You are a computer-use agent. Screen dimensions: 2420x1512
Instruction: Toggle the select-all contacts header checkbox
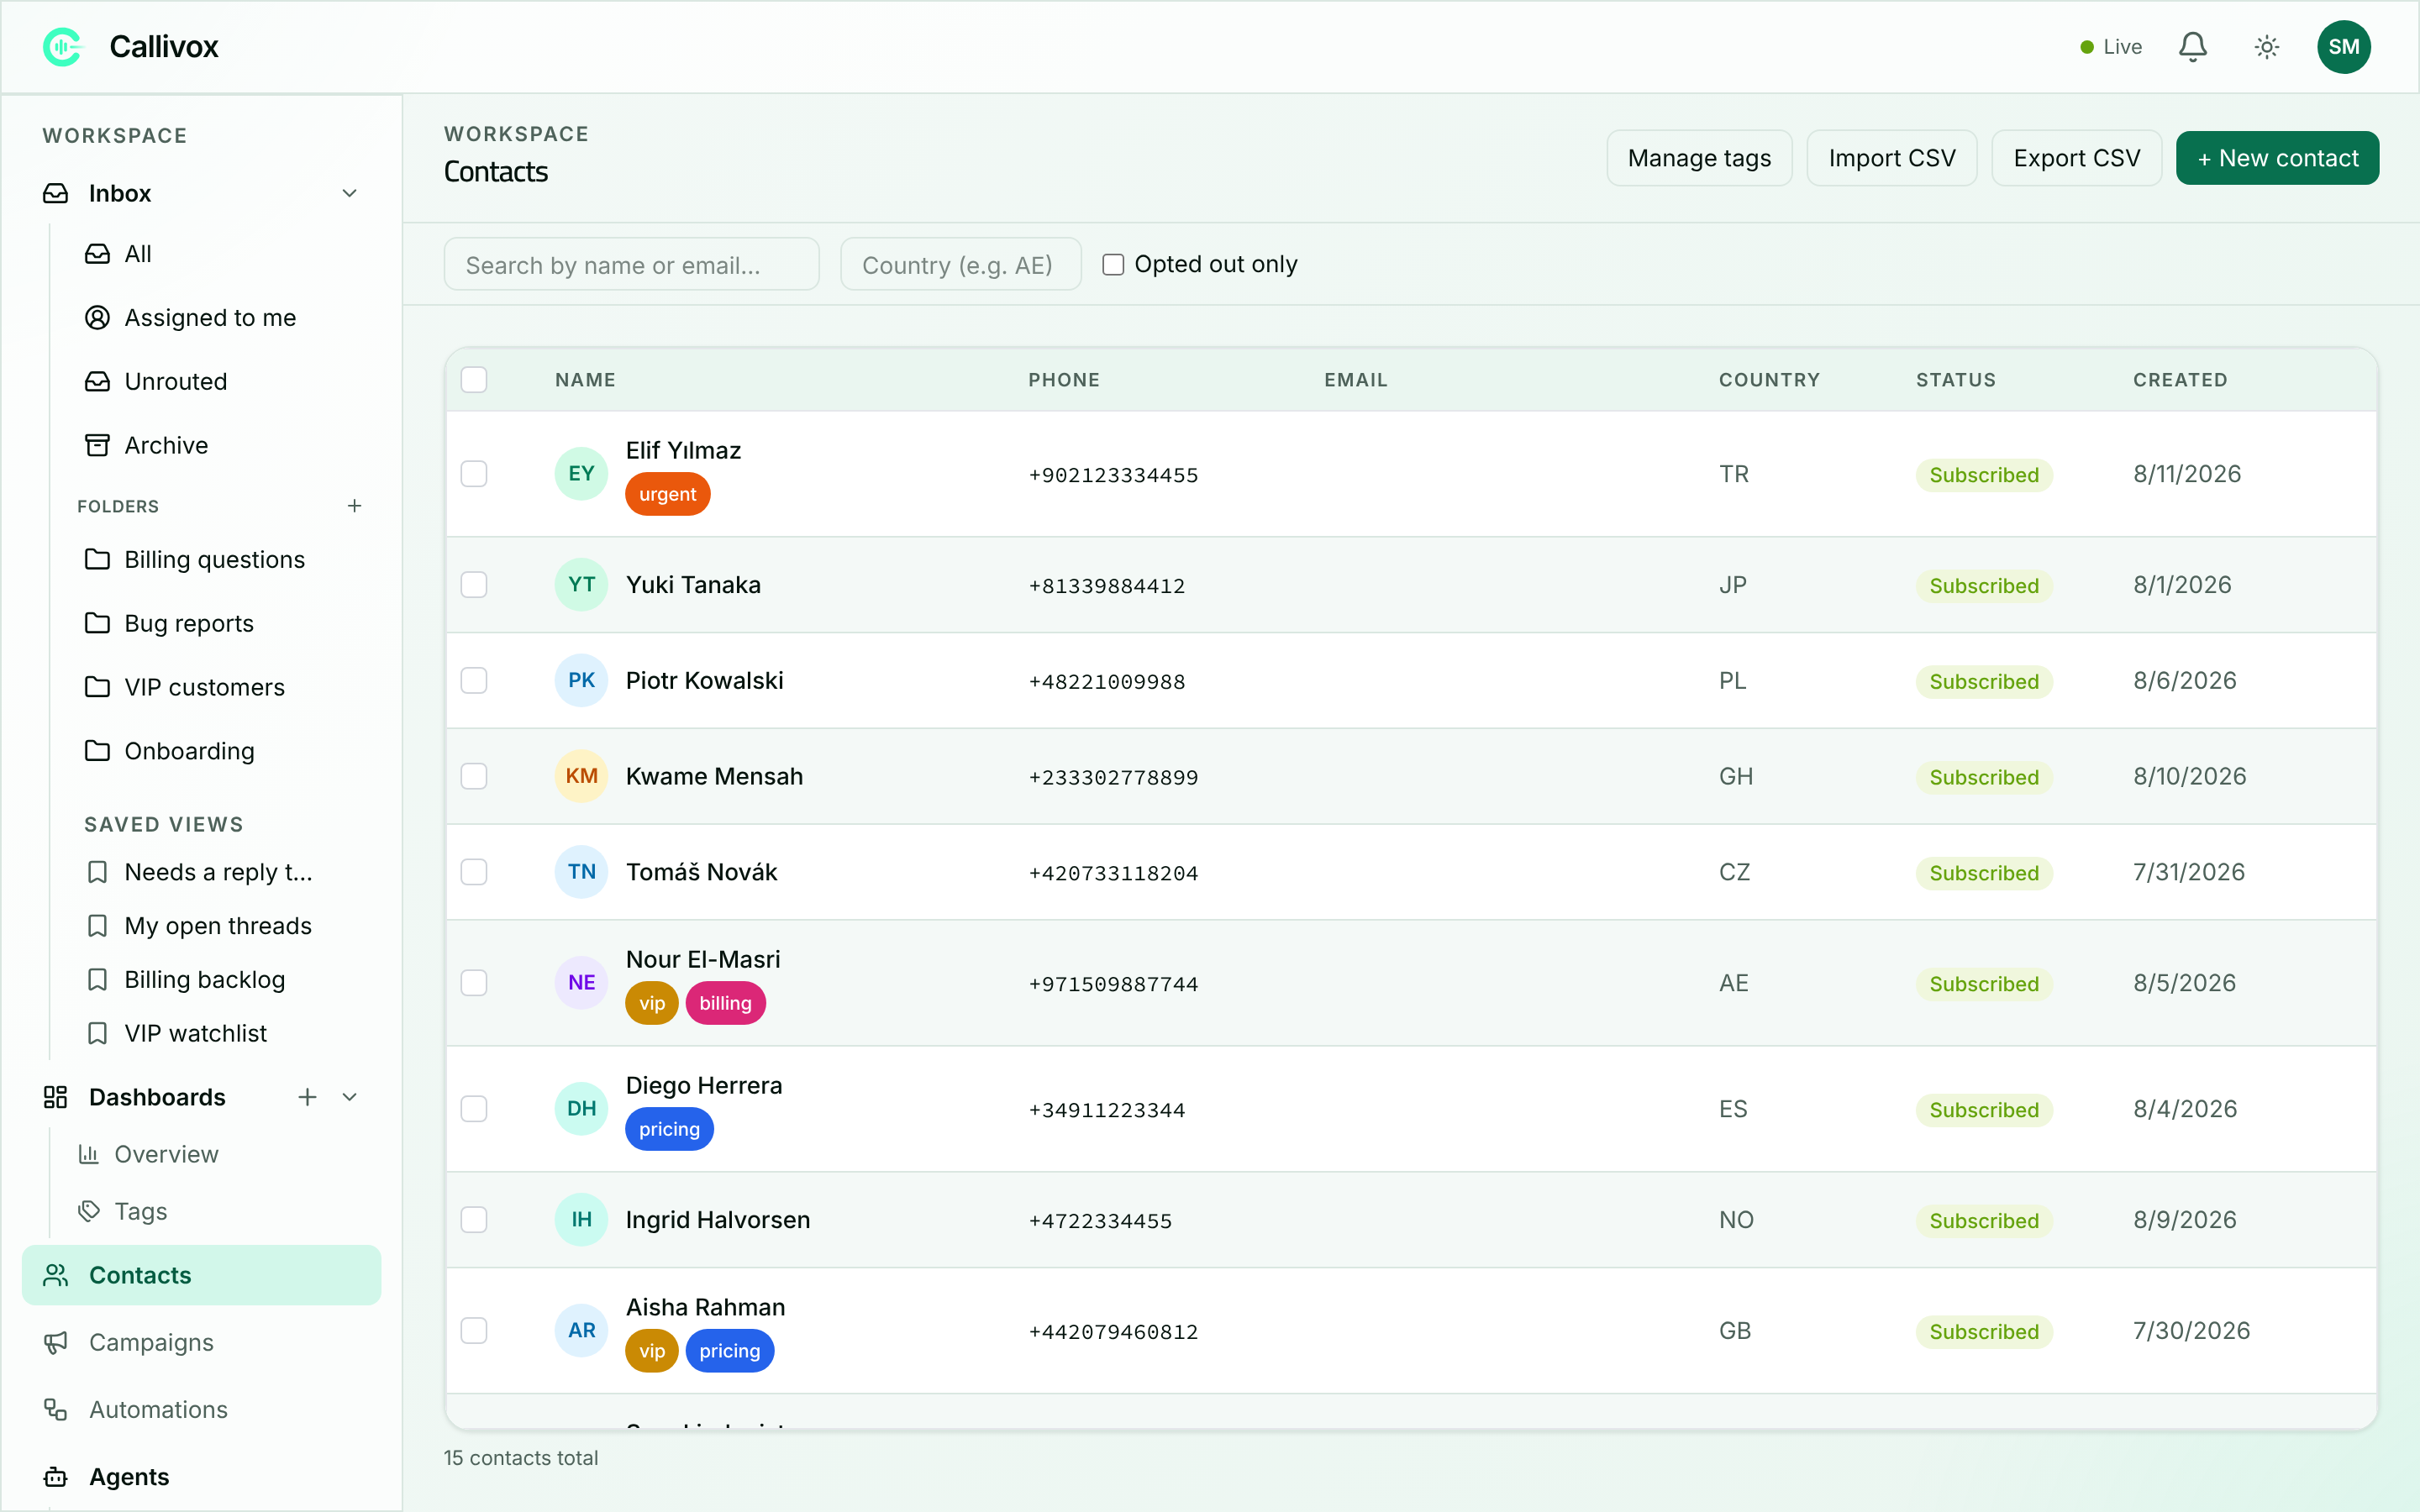(x=474, y=380)
